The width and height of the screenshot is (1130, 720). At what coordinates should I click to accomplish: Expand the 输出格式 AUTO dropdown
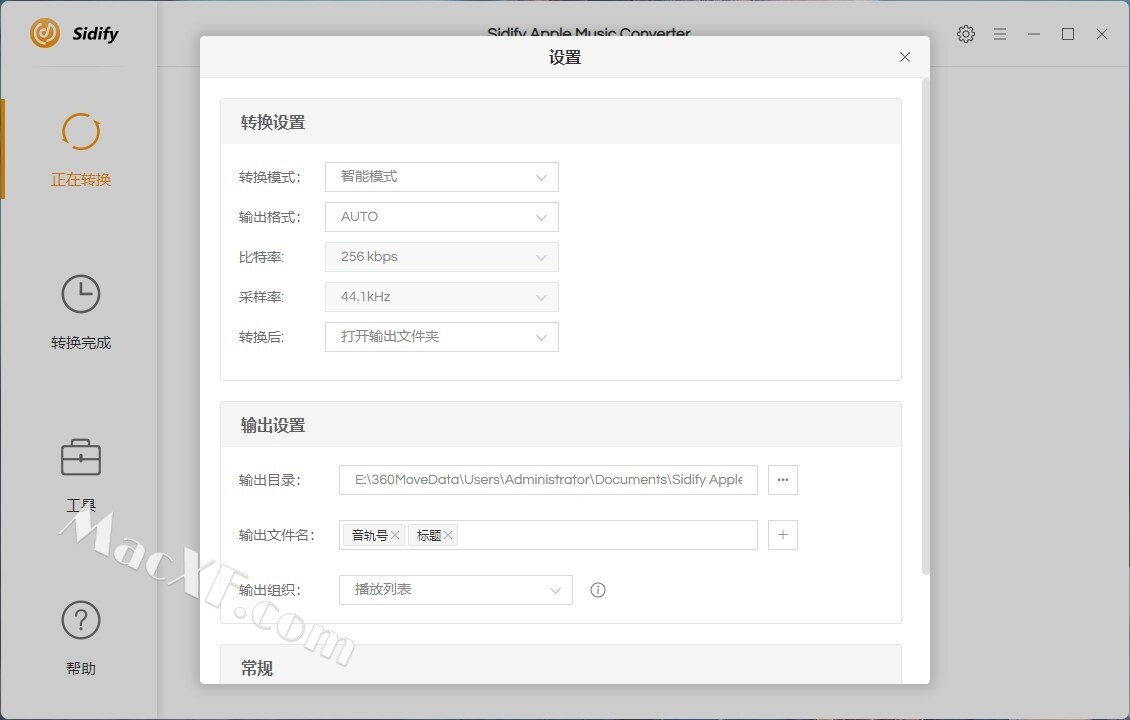pos(442,217)
